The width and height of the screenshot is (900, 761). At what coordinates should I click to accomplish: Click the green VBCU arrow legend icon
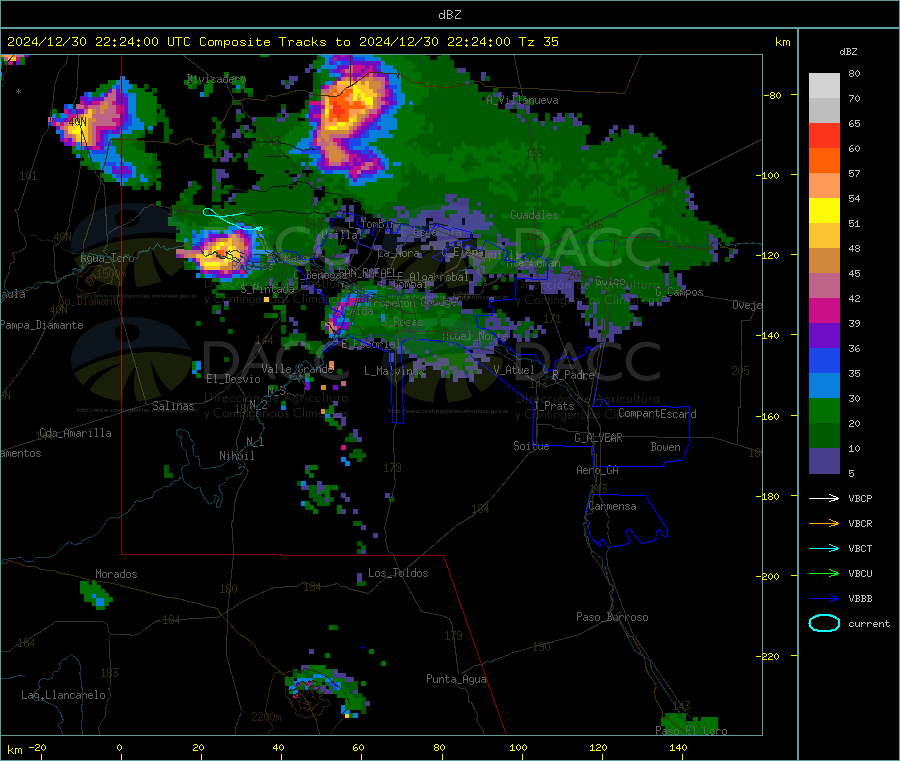click(x=824, y=573)
